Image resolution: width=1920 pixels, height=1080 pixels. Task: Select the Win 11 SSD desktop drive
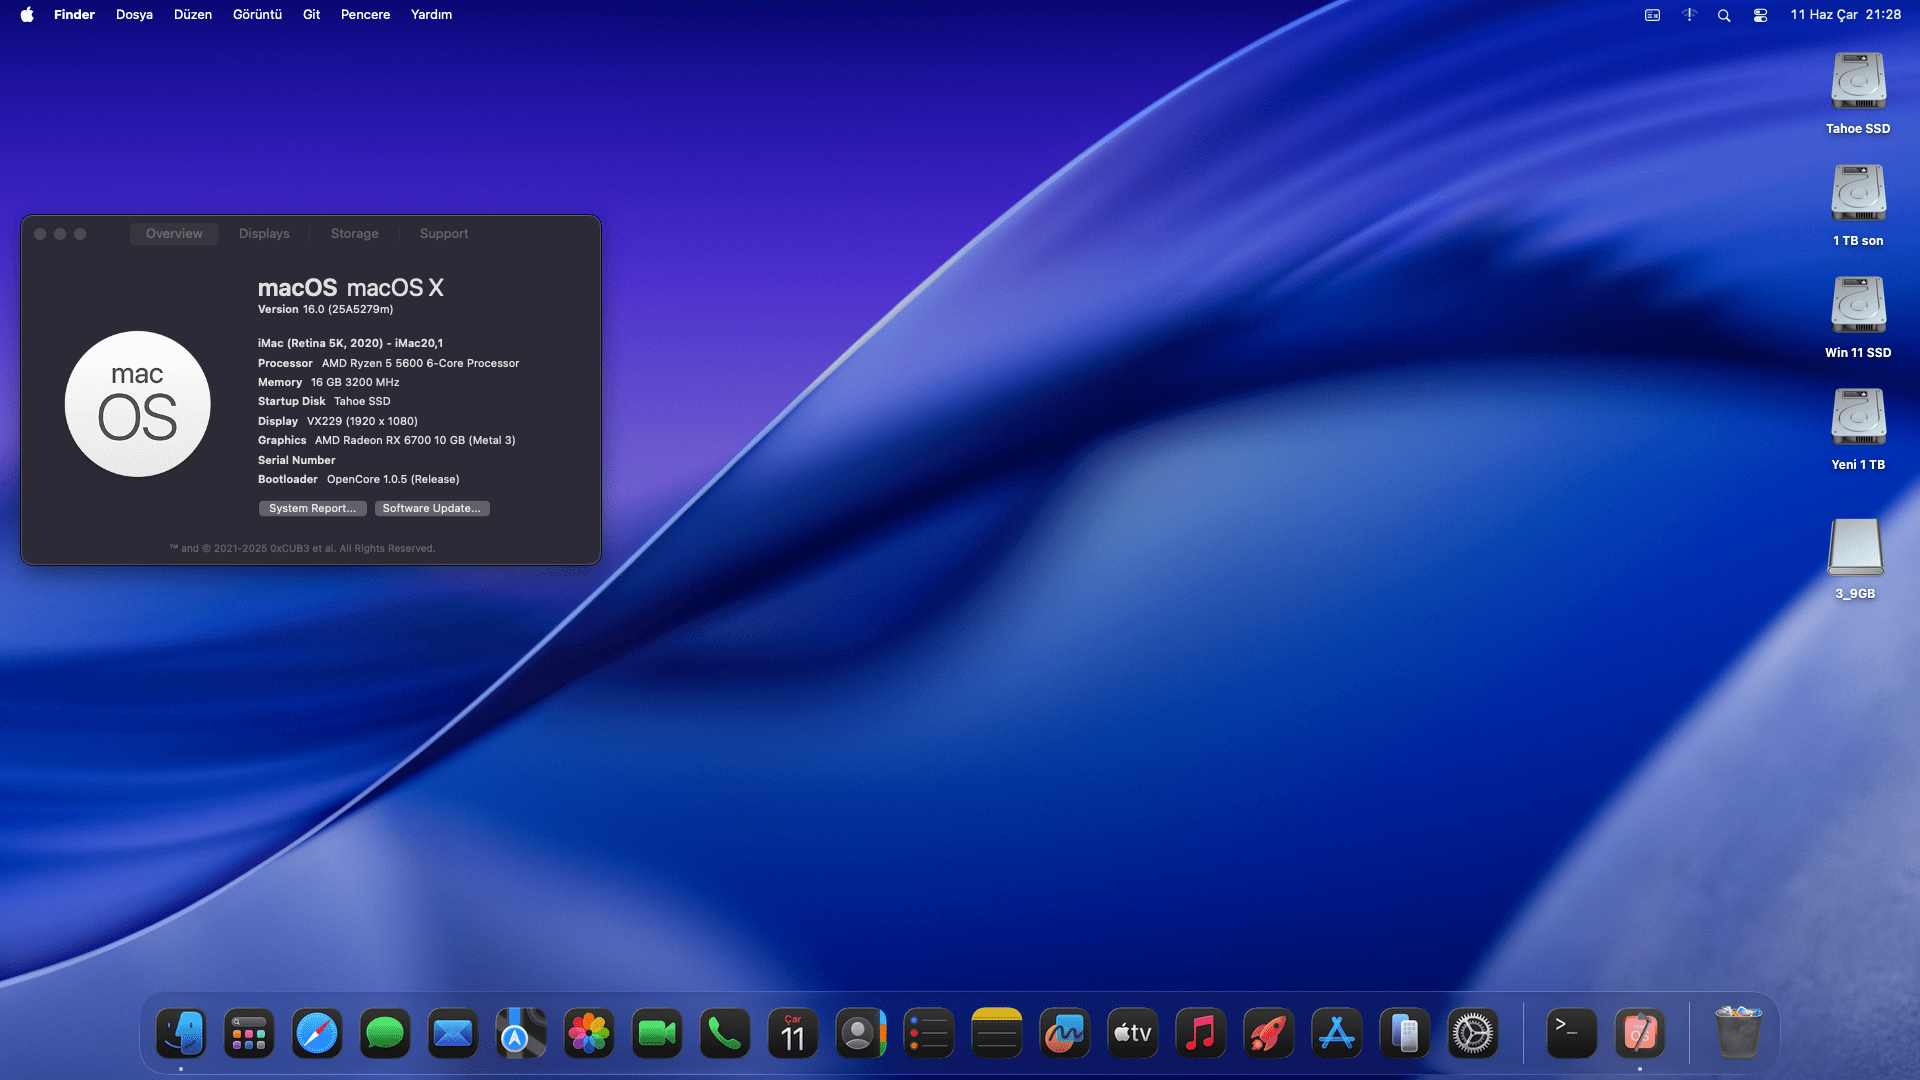(x=1858, y=306)
